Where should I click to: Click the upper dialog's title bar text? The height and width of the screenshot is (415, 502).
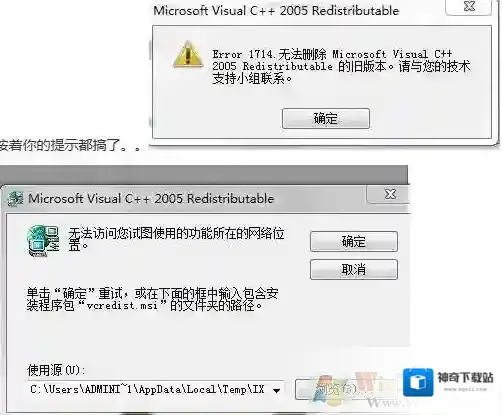coord(276,11)
